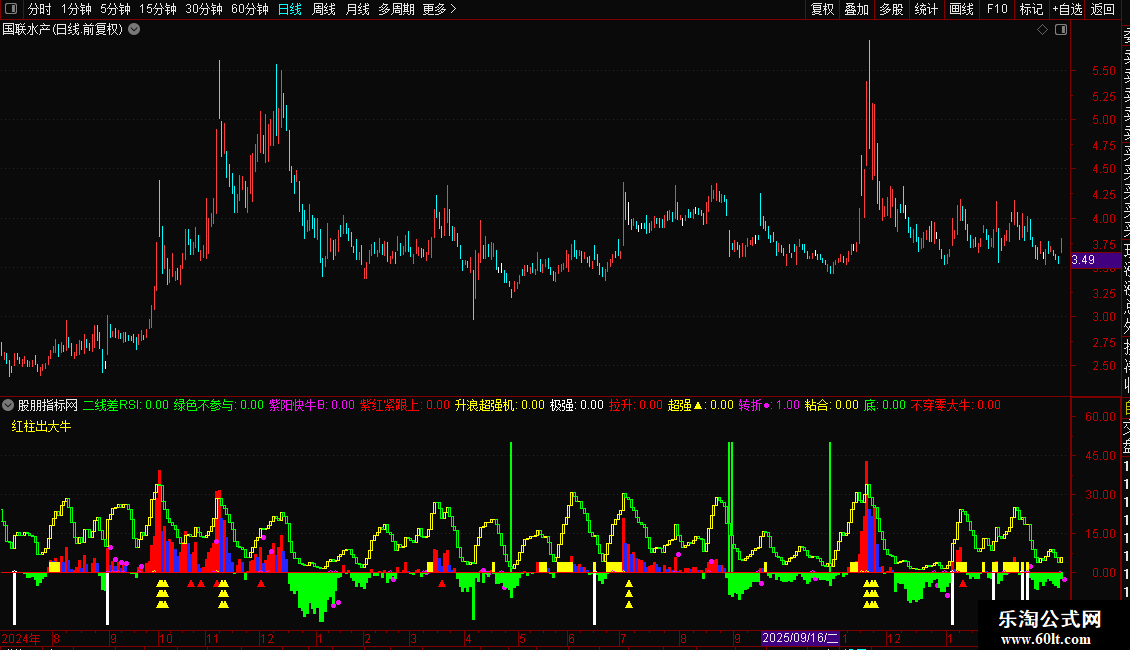Select the 15分钟 period tab
The image size is (1130, 650).
pos(158,9)
